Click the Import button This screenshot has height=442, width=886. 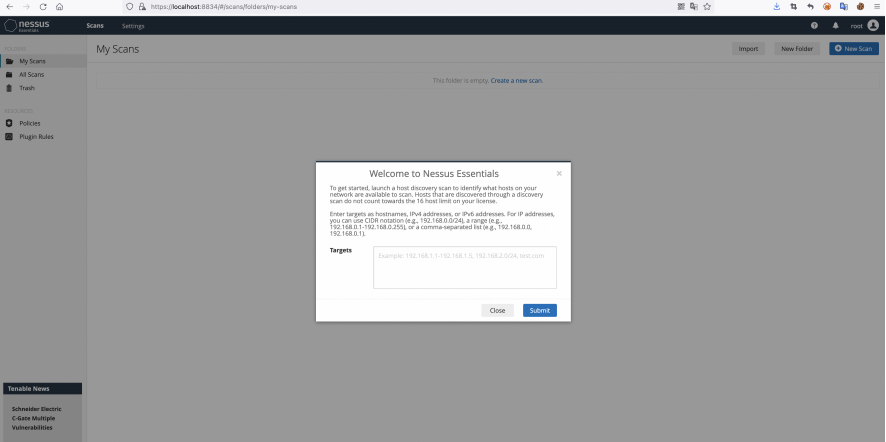click(x=748, y=49)
